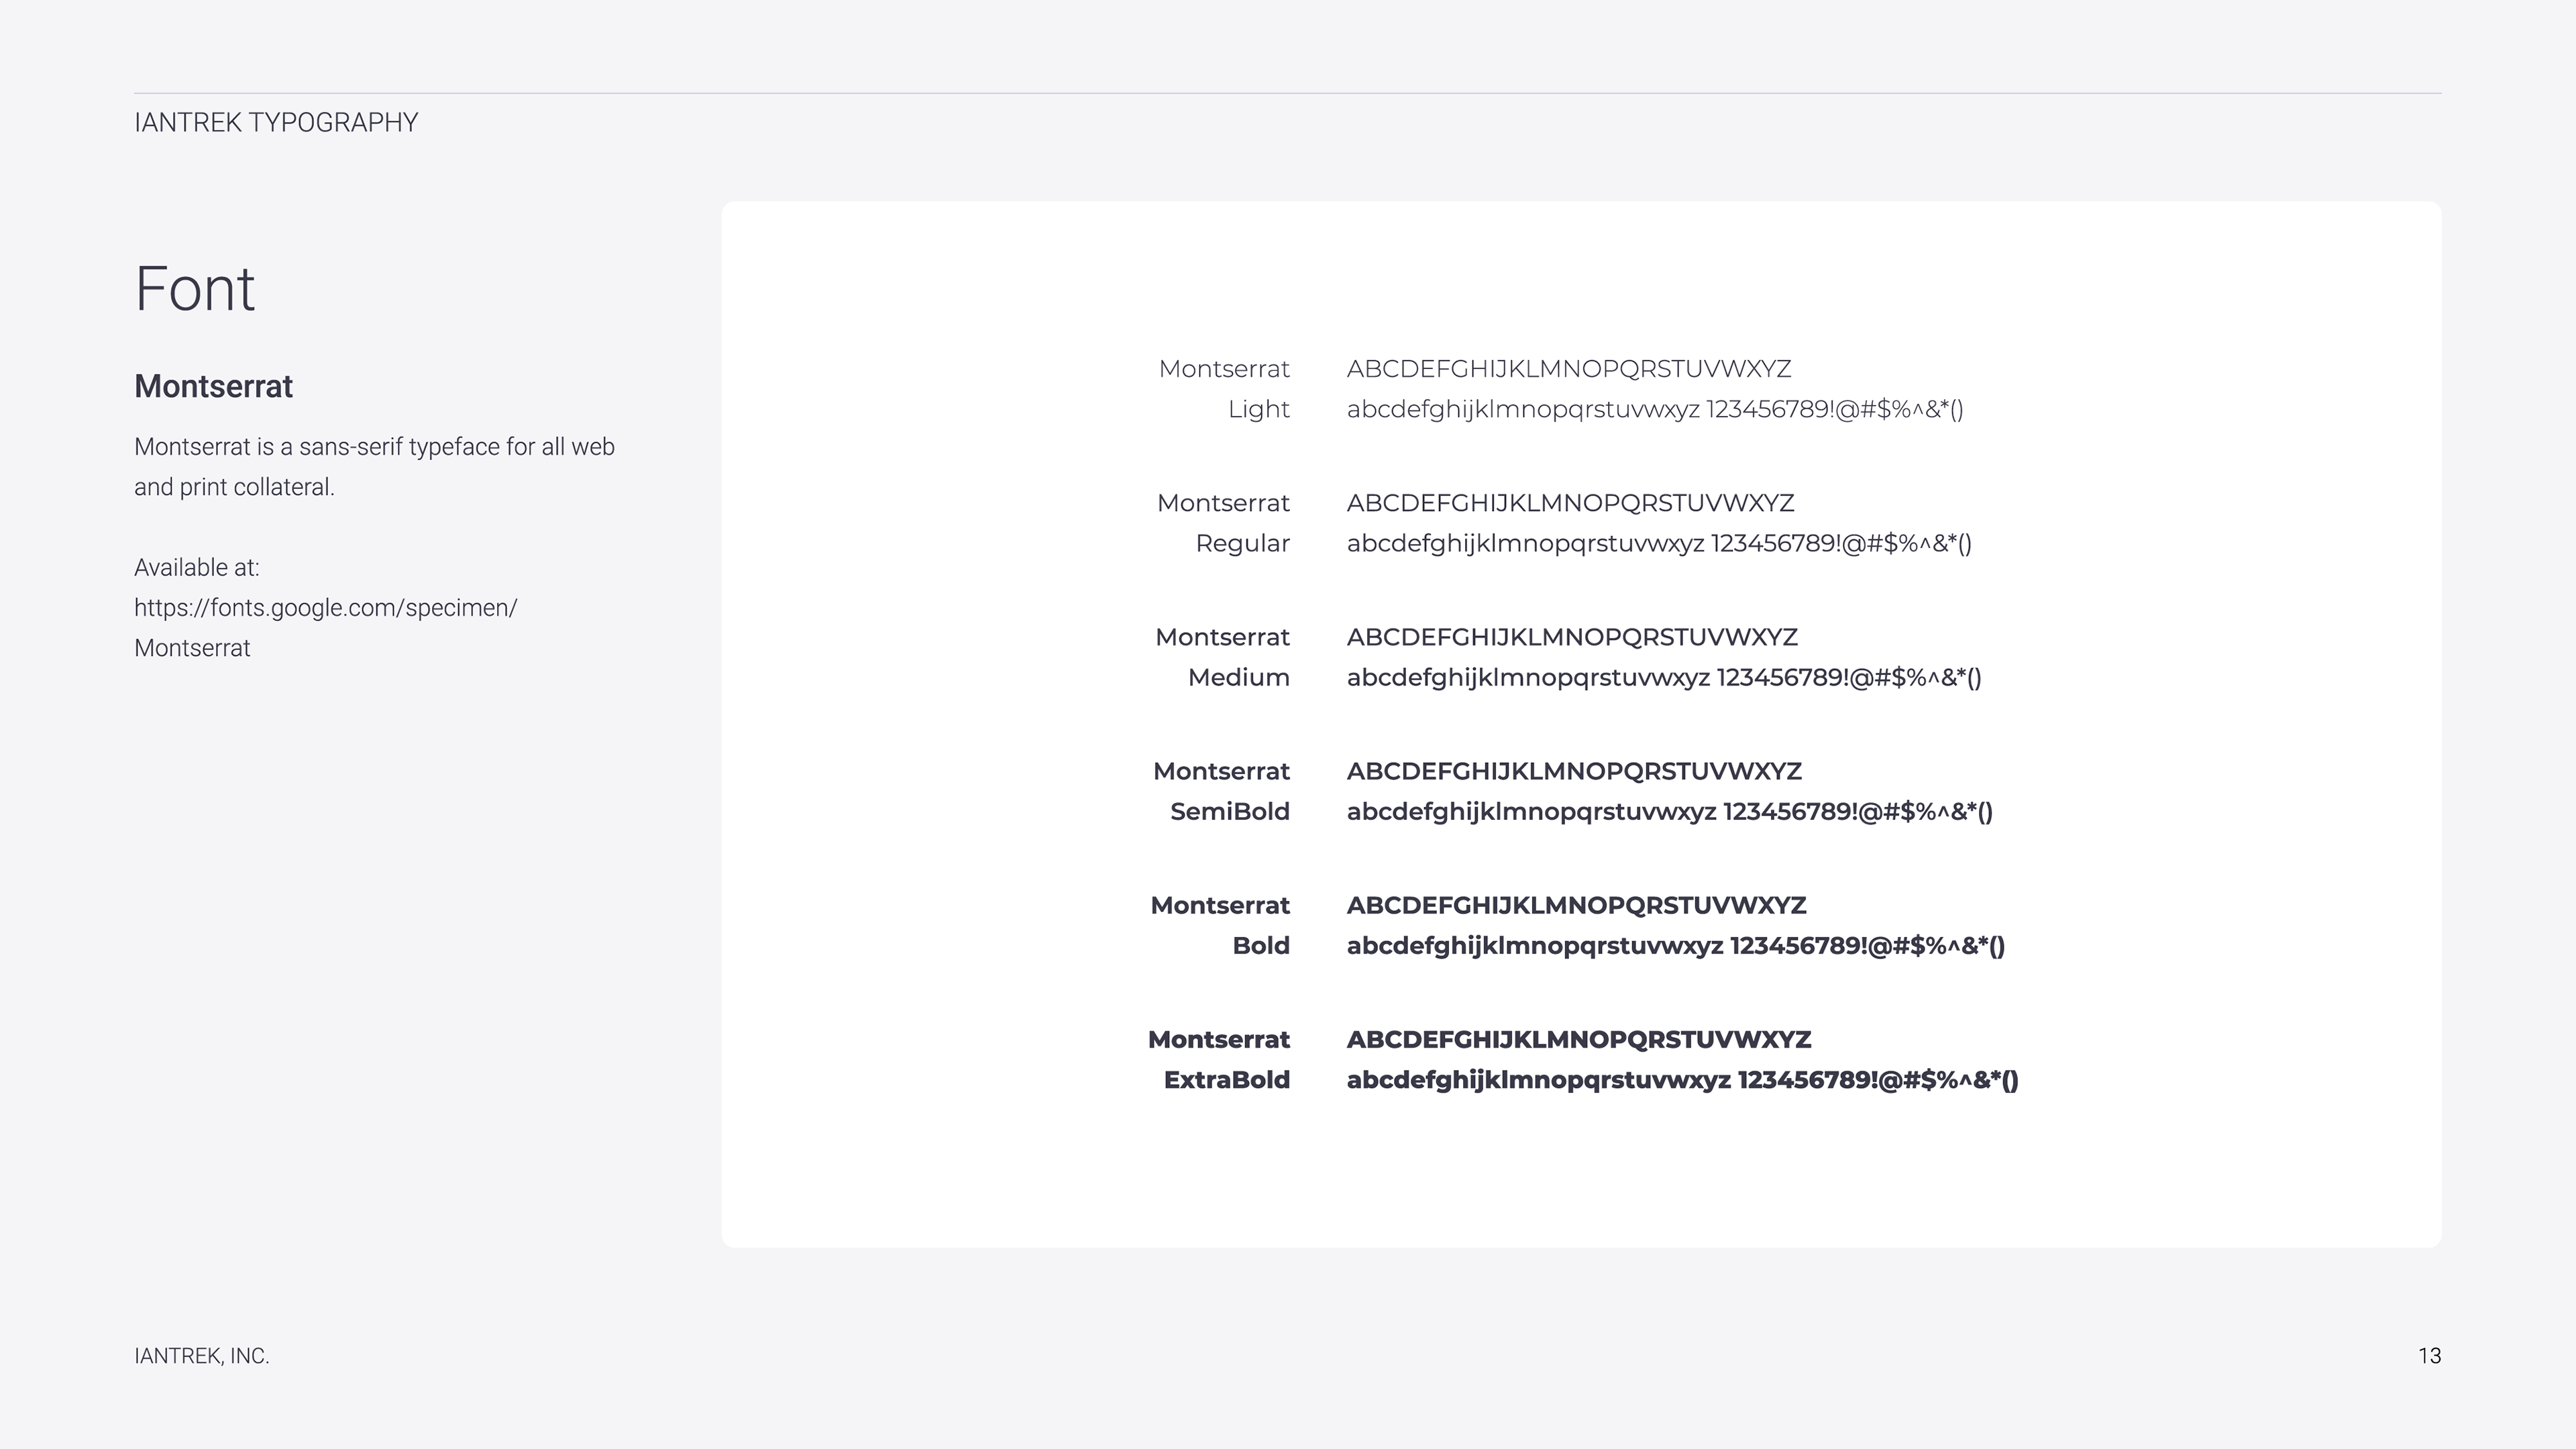This screenshot has width=2576, height=1449.
Task: Select the Montserrat Light label
Action: point(1224,389)
